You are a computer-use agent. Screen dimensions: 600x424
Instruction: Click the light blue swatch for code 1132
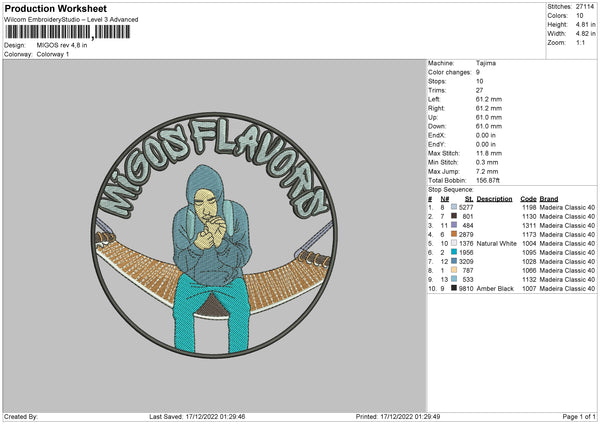coord(454,279)
